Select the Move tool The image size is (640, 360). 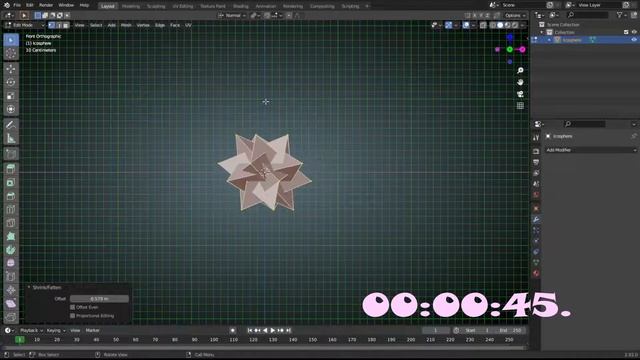point(11,69)
